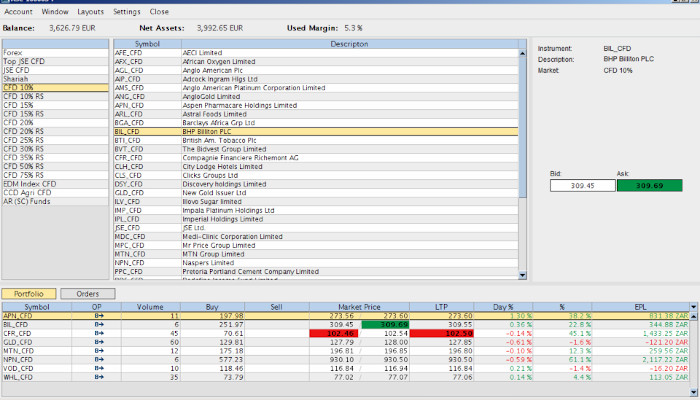
Task: Click the Bid price 309.45 box
Action: (578, 185)
